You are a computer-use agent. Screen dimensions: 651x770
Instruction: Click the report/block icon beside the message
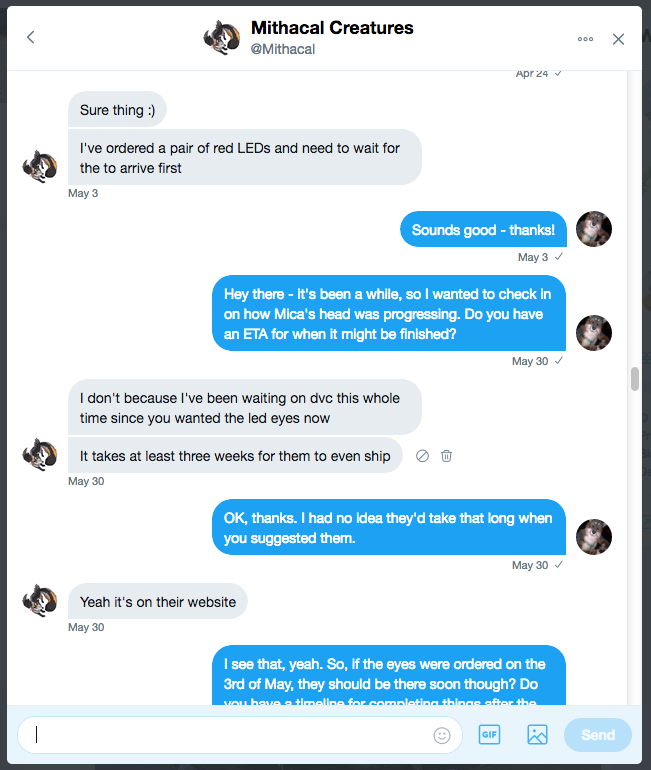(422, 456)
